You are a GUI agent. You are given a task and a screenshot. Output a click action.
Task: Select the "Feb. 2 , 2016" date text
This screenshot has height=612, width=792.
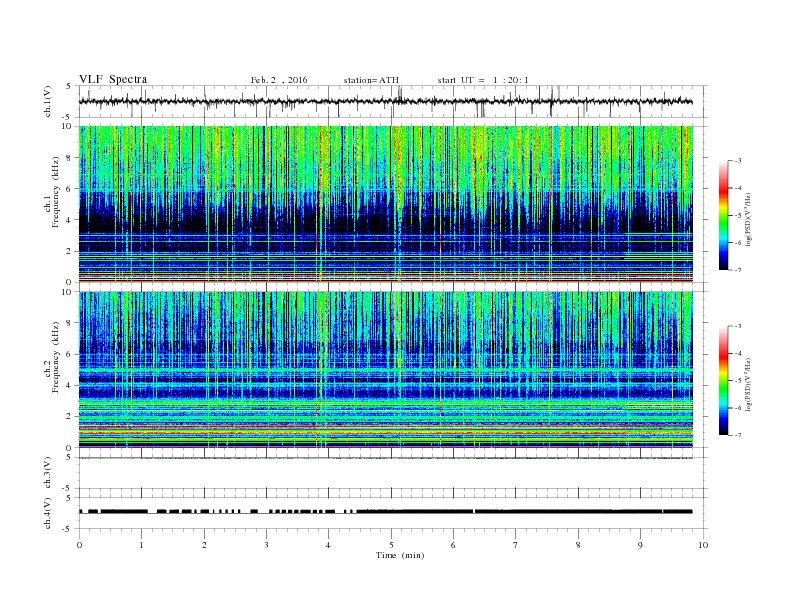[x=279, y=80]
